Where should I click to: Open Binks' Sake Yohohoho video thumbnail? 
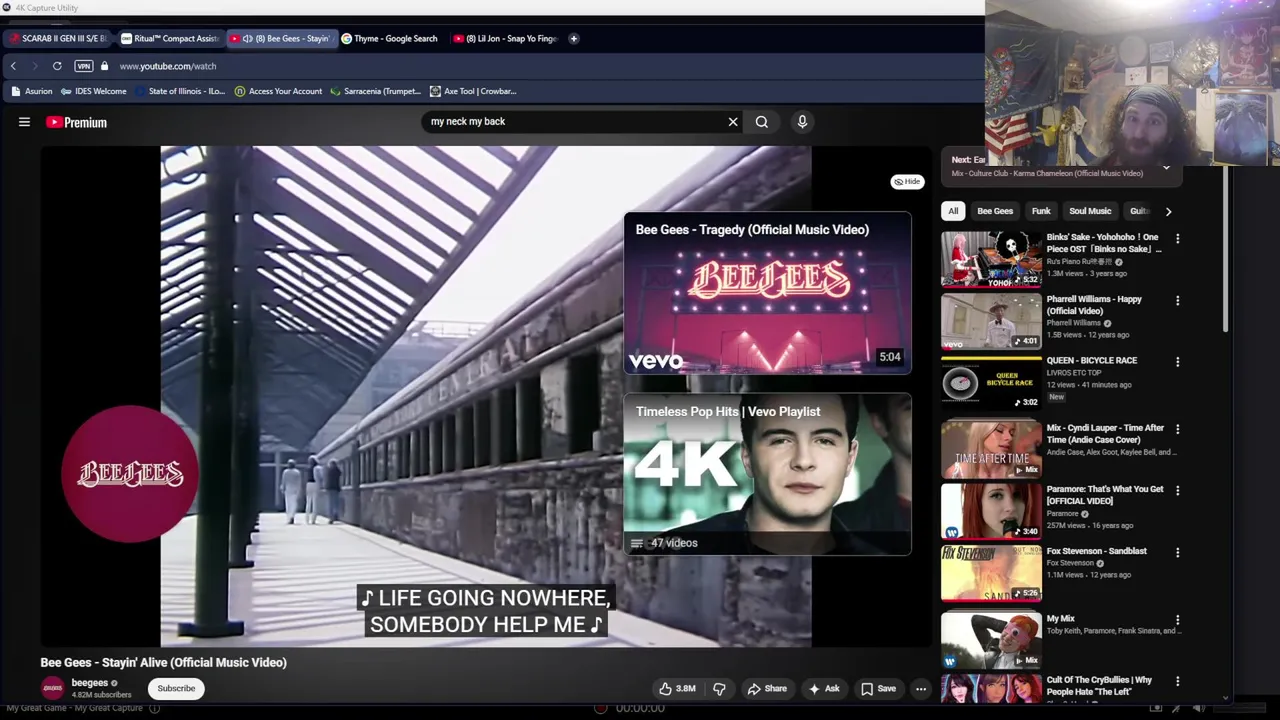point(991,259)
